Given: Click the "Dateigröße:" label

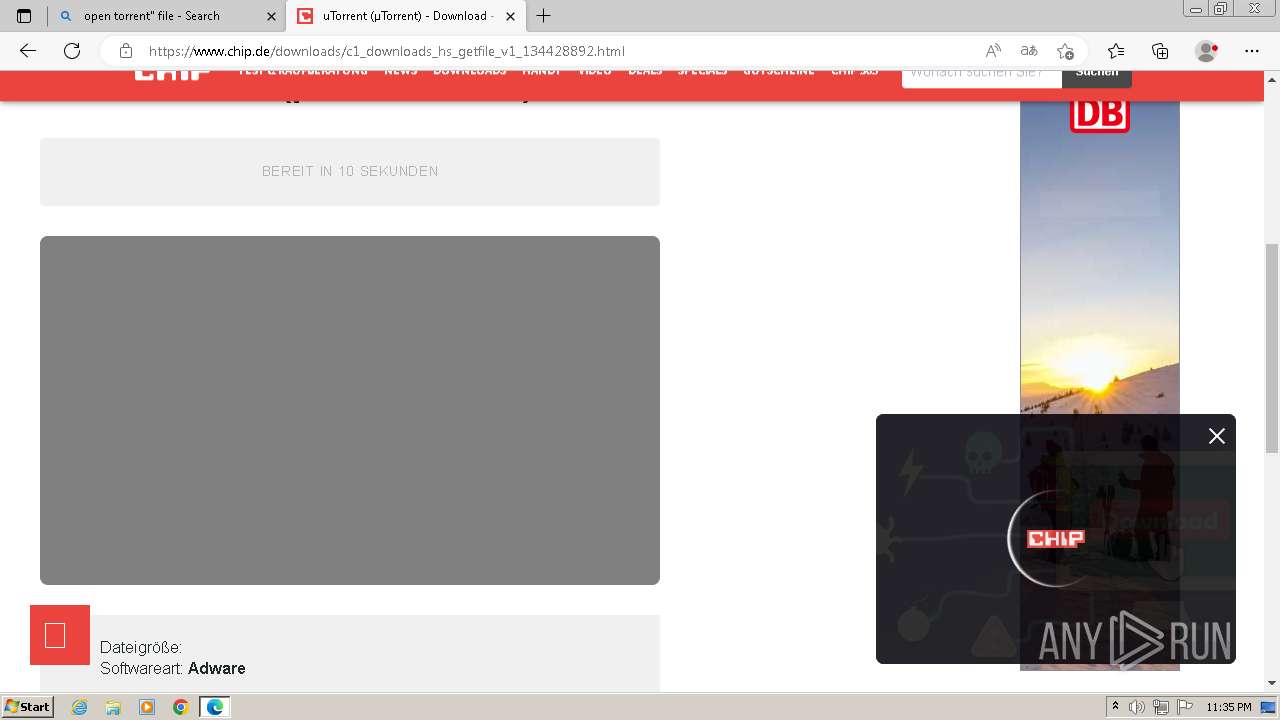Looking at the screenshot, I should pos(141,648).
